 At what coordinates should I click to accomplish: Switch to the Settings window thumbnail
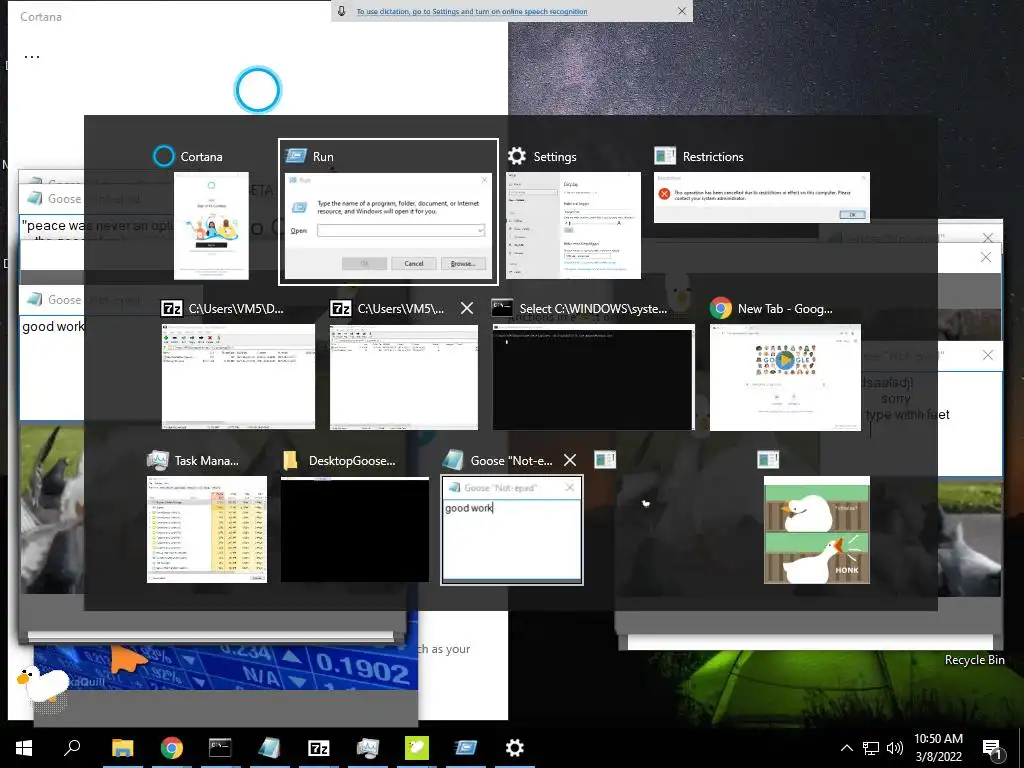pyautogui.click(x=573, y=225)
